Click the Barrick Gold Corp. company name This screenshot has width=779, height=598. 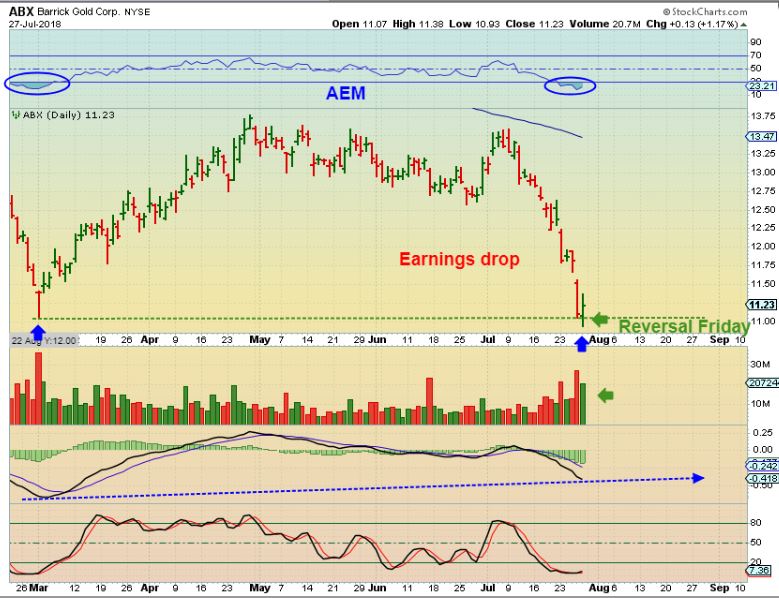pos(78,12)
